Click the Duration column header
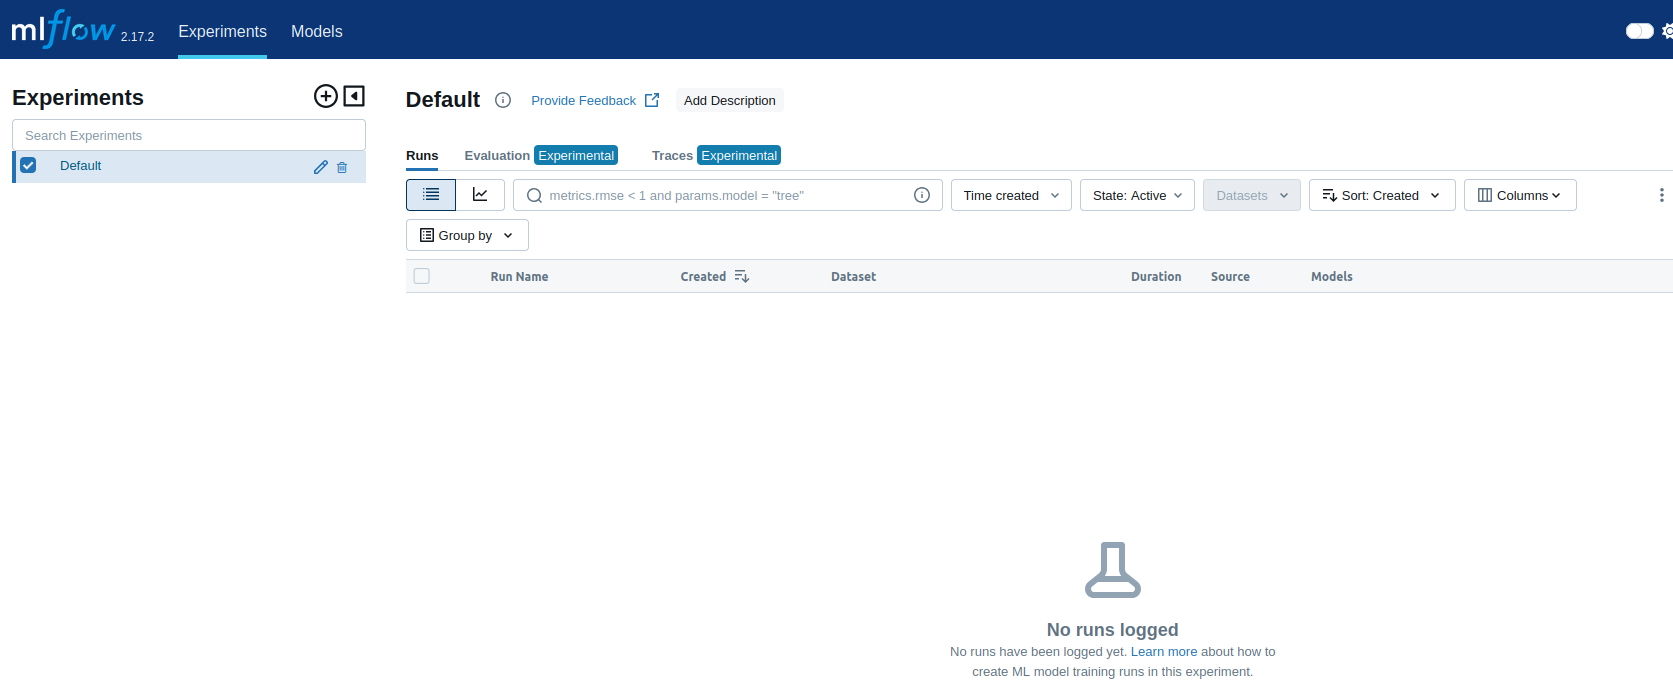The height and width of the screenshot is (698, 1673). (x=1156, y=276)
